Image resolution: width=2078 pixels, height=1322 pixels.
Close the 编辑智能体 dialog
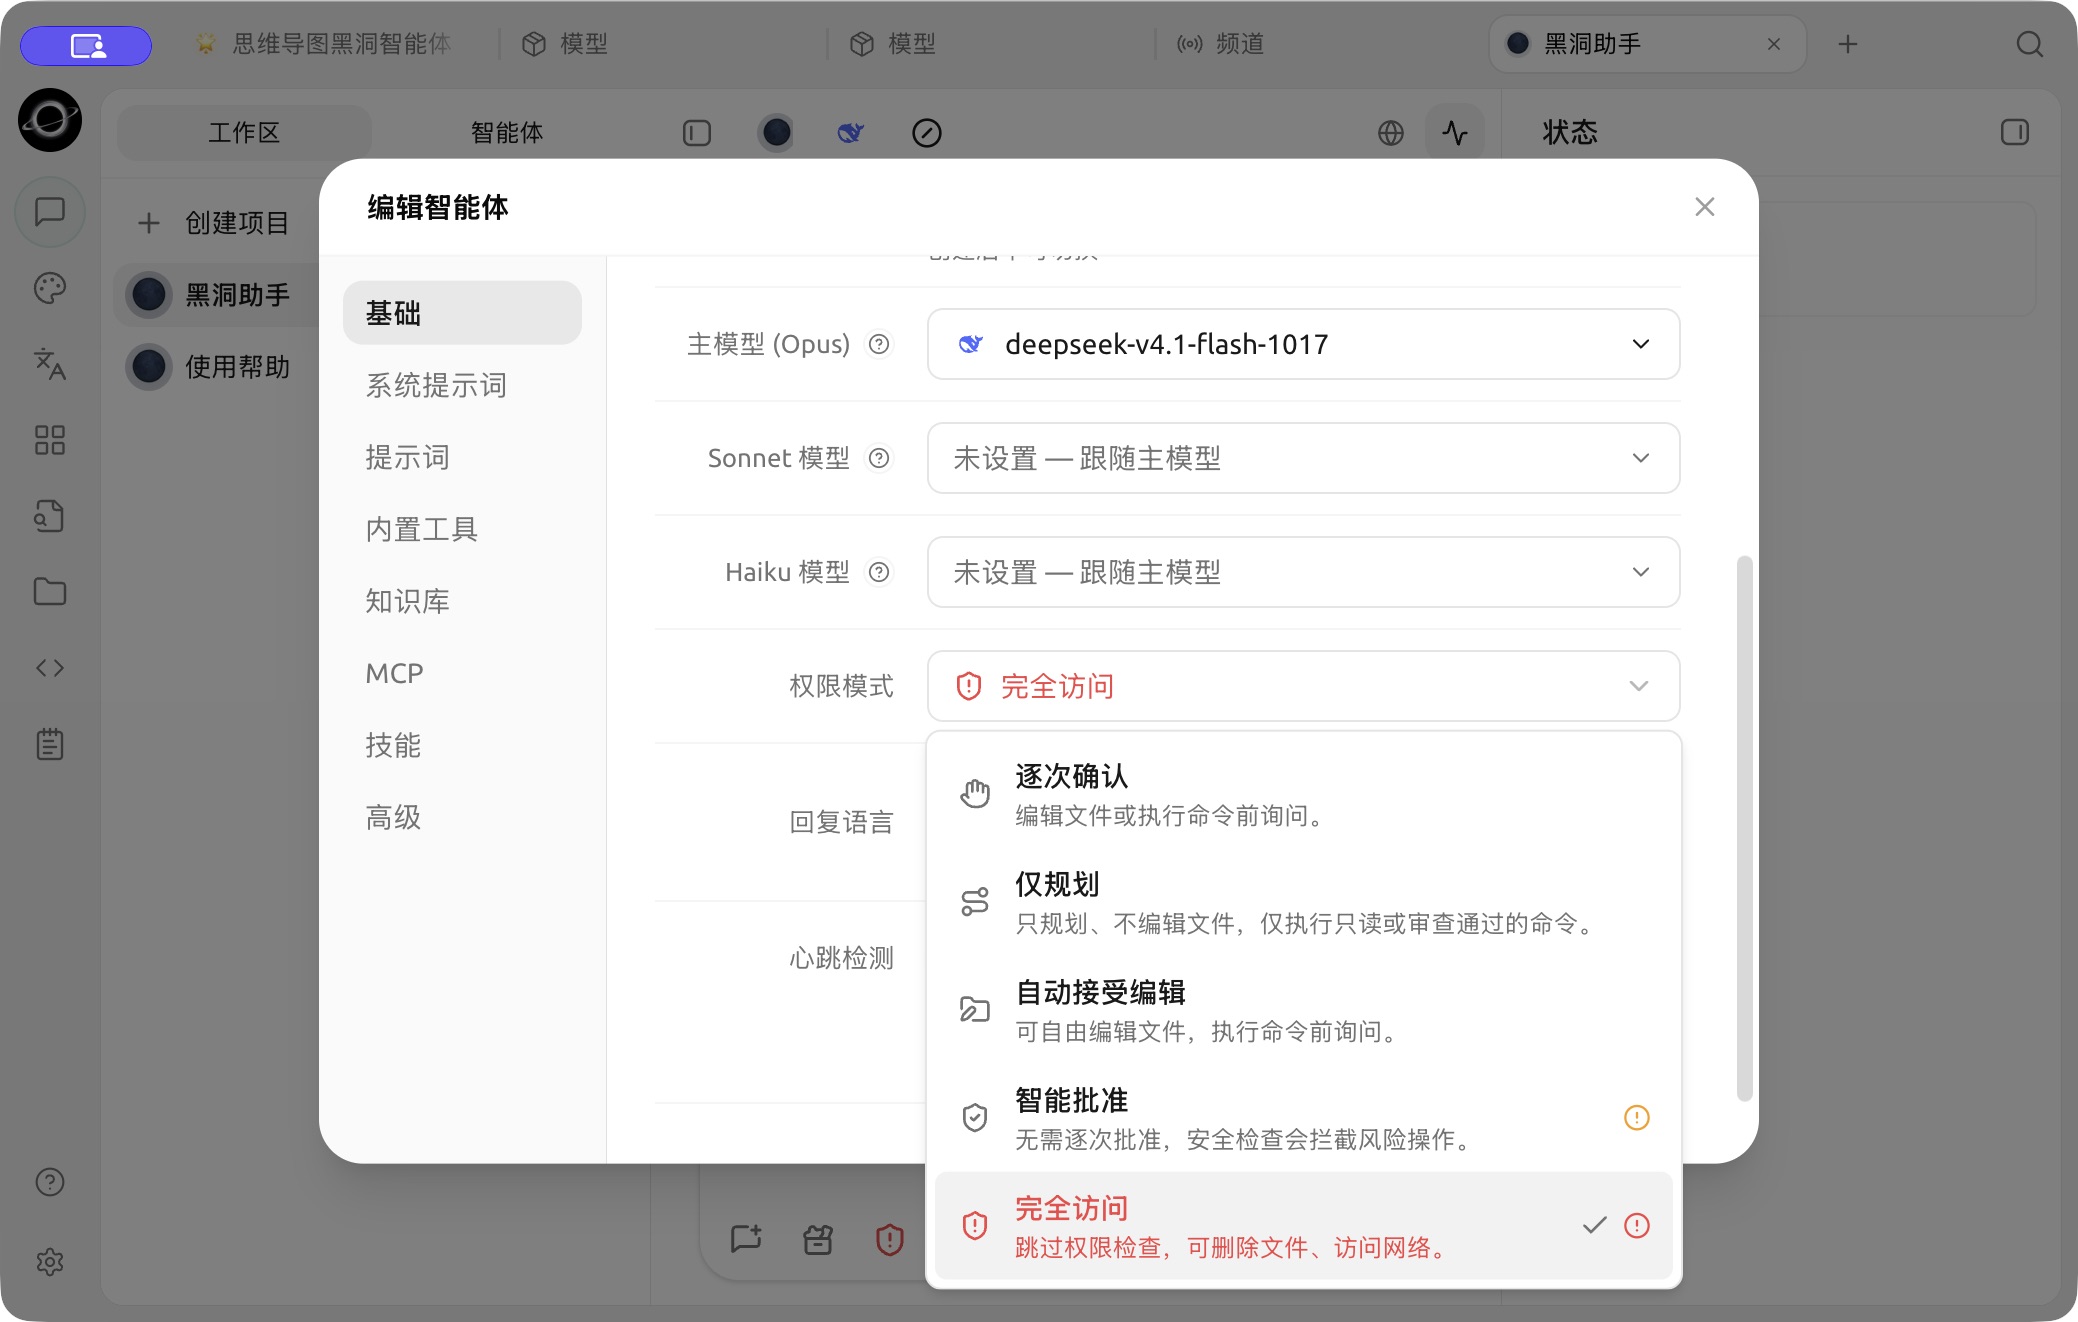(1705, 207)
